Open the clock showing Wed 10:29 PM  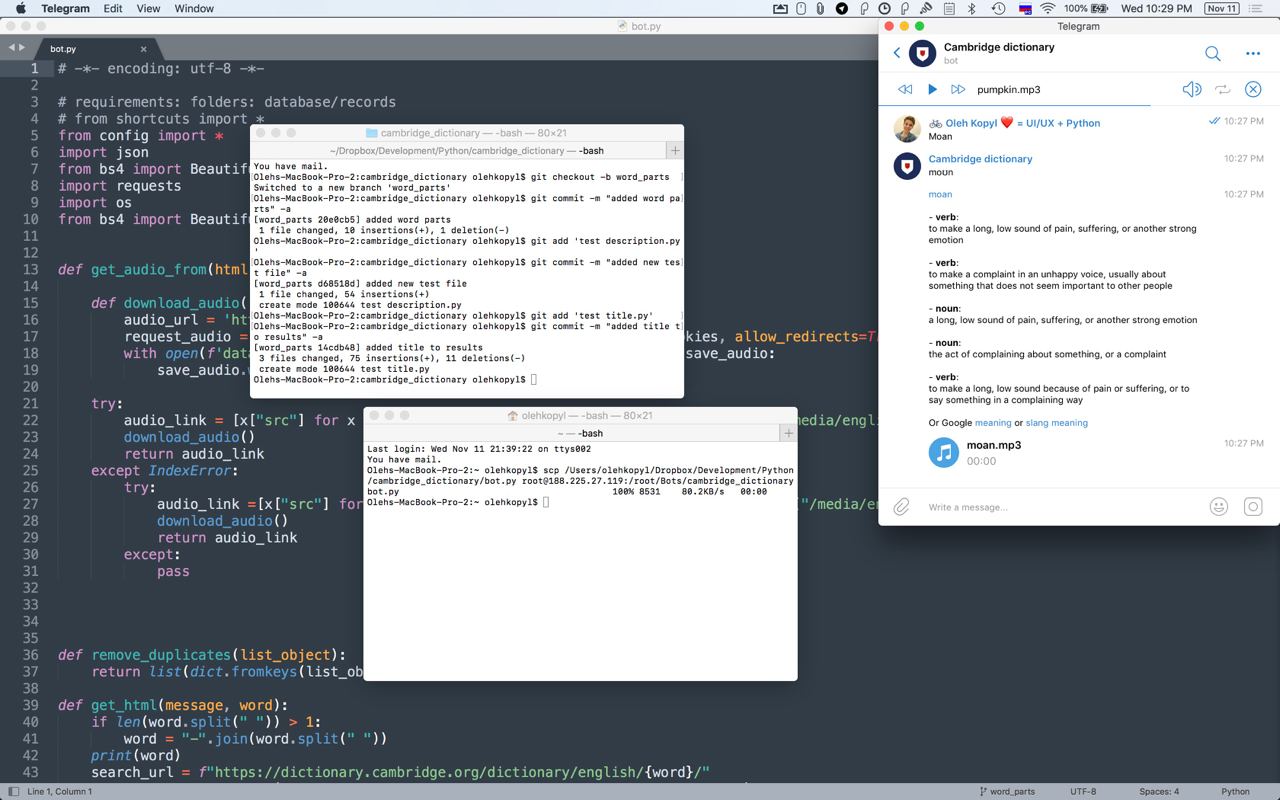click(x=1157, y=9)
